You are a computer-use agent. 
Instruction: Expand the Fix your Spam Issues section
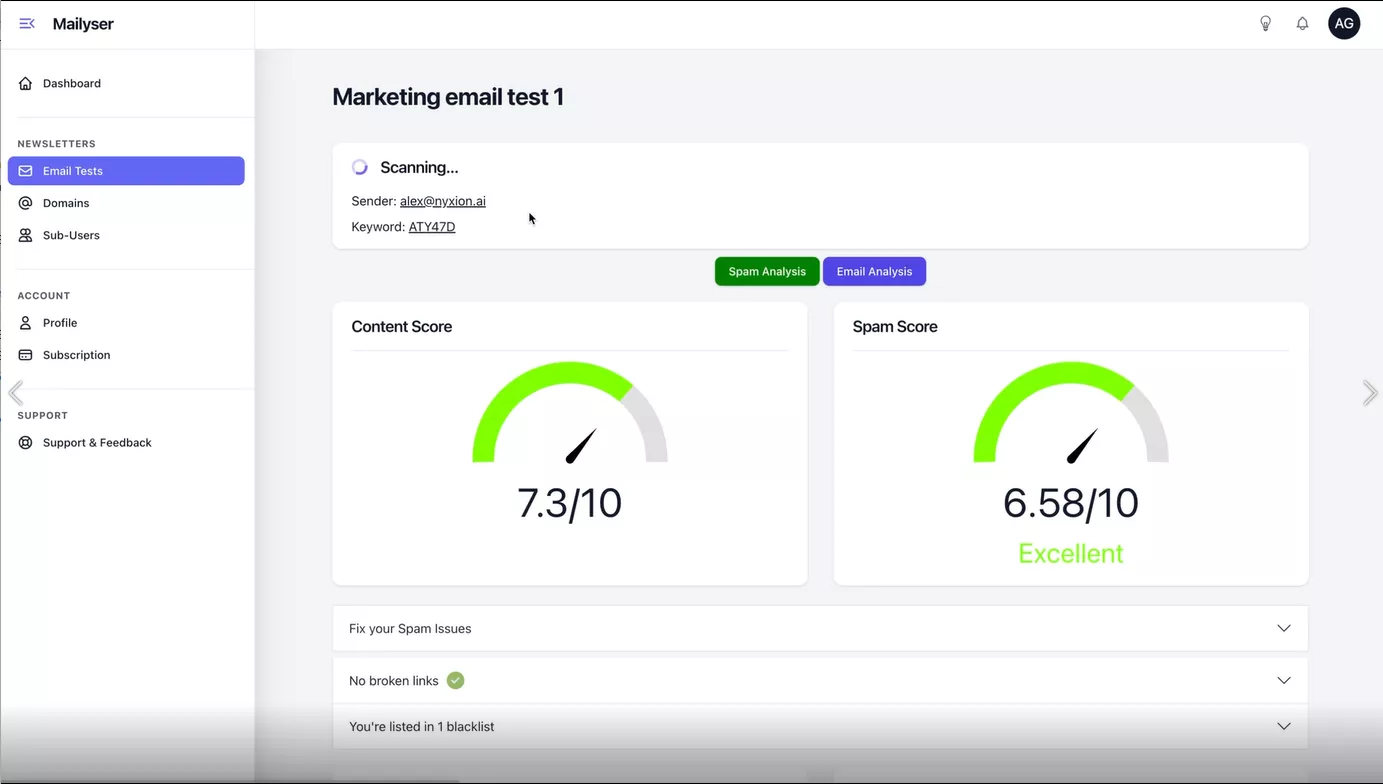pyautogui.click(x=1283, y=628)
